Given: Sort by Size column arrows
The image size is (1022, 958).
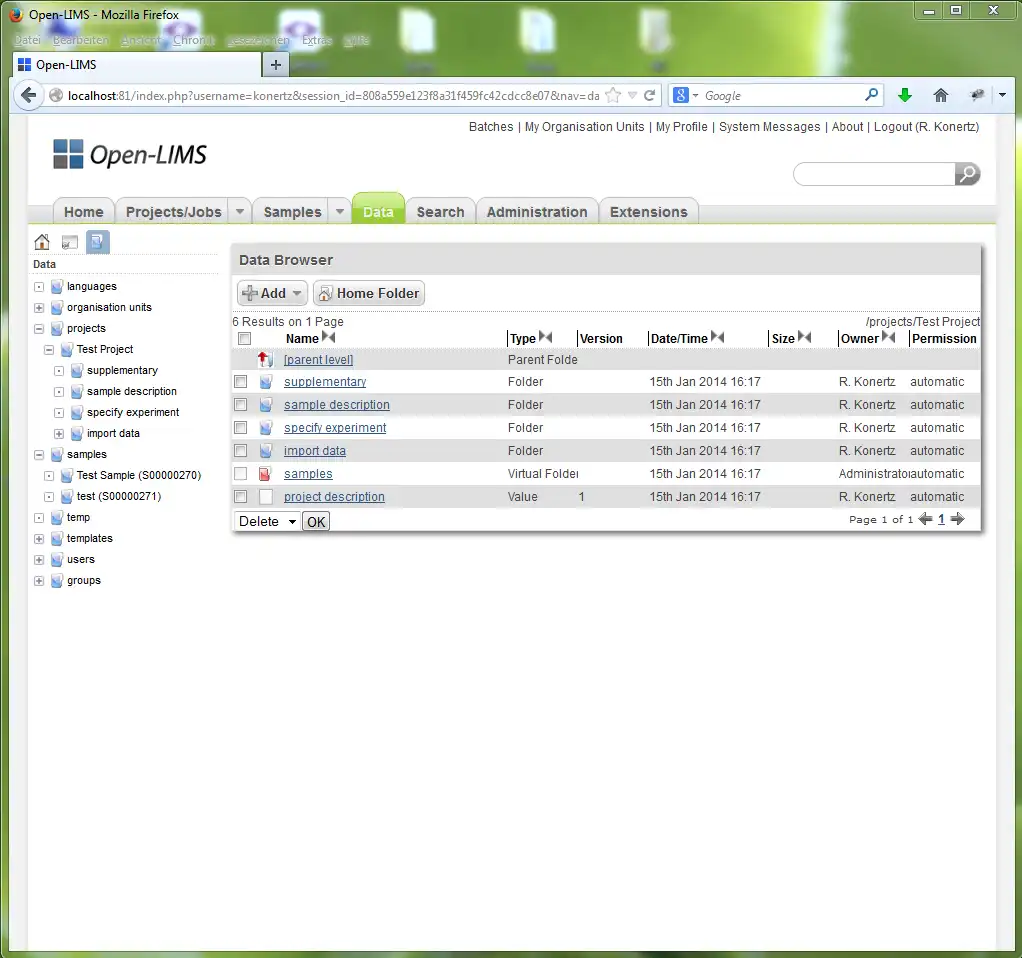Looking at the screenshot, I should coord(804,338).
